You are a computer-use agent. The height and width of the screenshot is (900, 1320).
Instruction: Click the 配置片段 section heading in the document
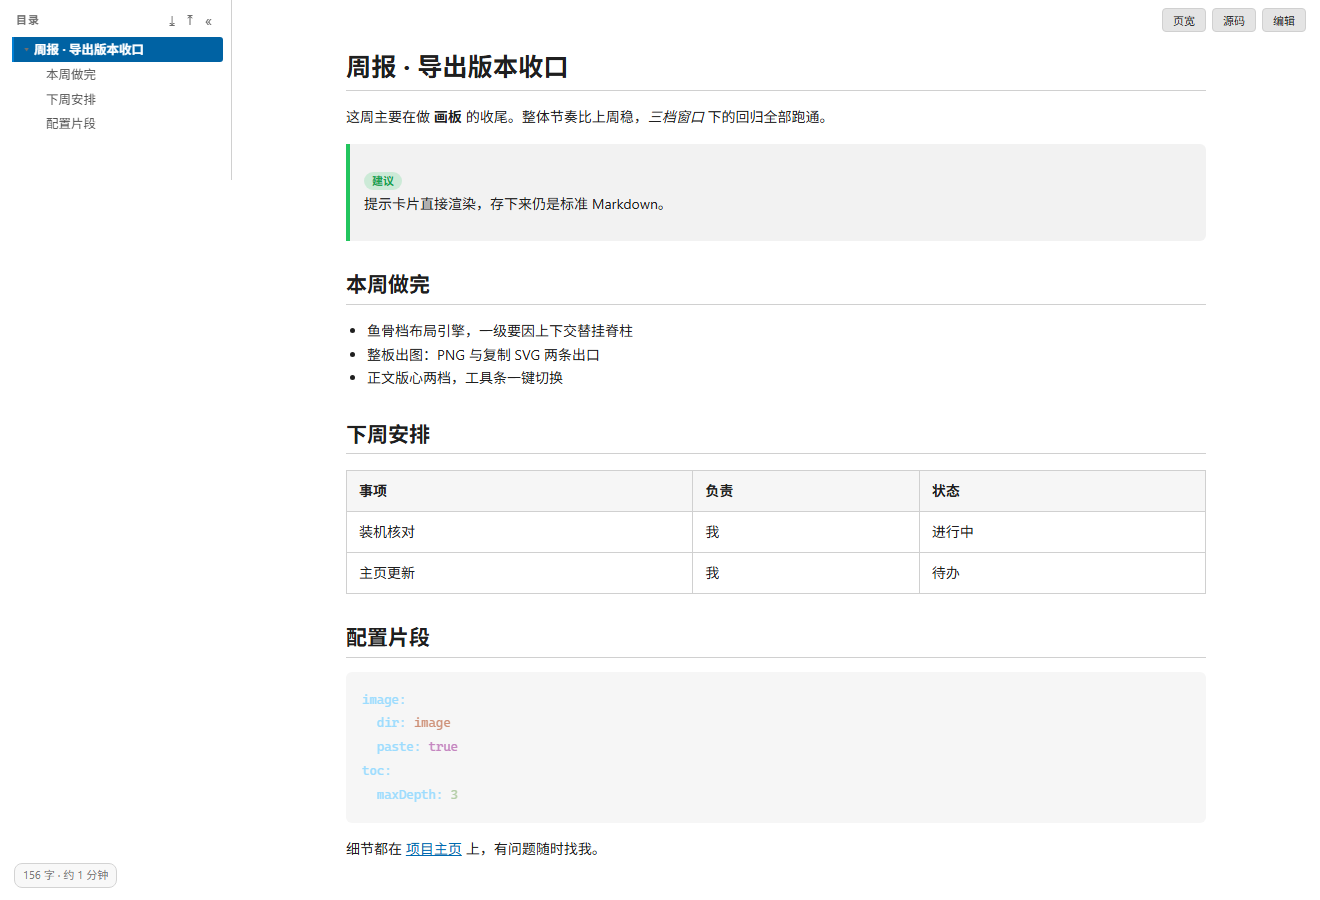[388, 638]
